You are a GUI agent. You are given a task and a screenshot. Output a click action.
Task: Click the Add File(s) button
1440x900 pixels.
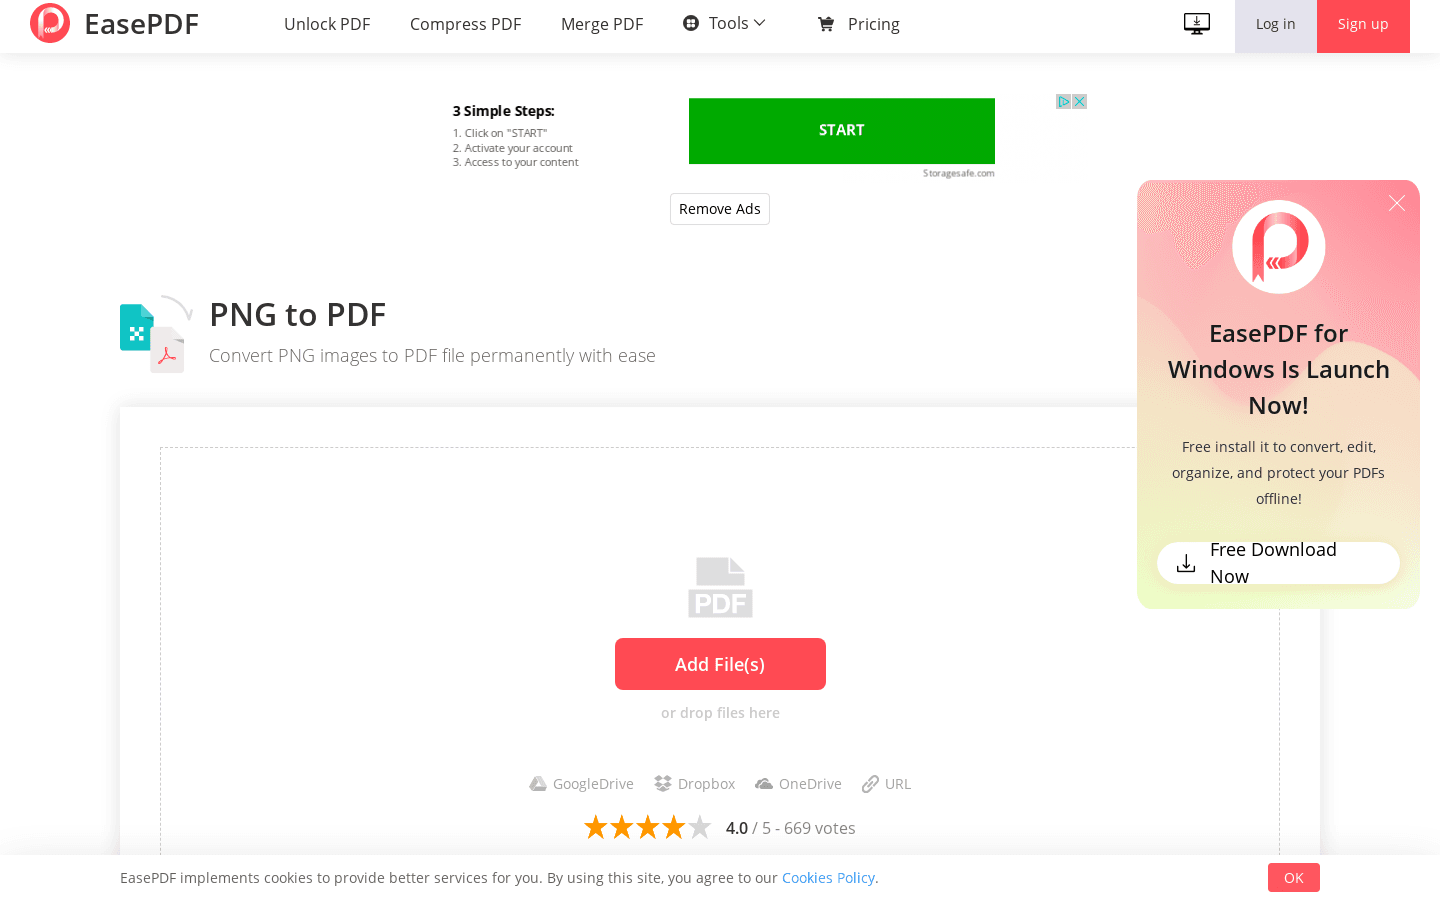coord(720,663)
